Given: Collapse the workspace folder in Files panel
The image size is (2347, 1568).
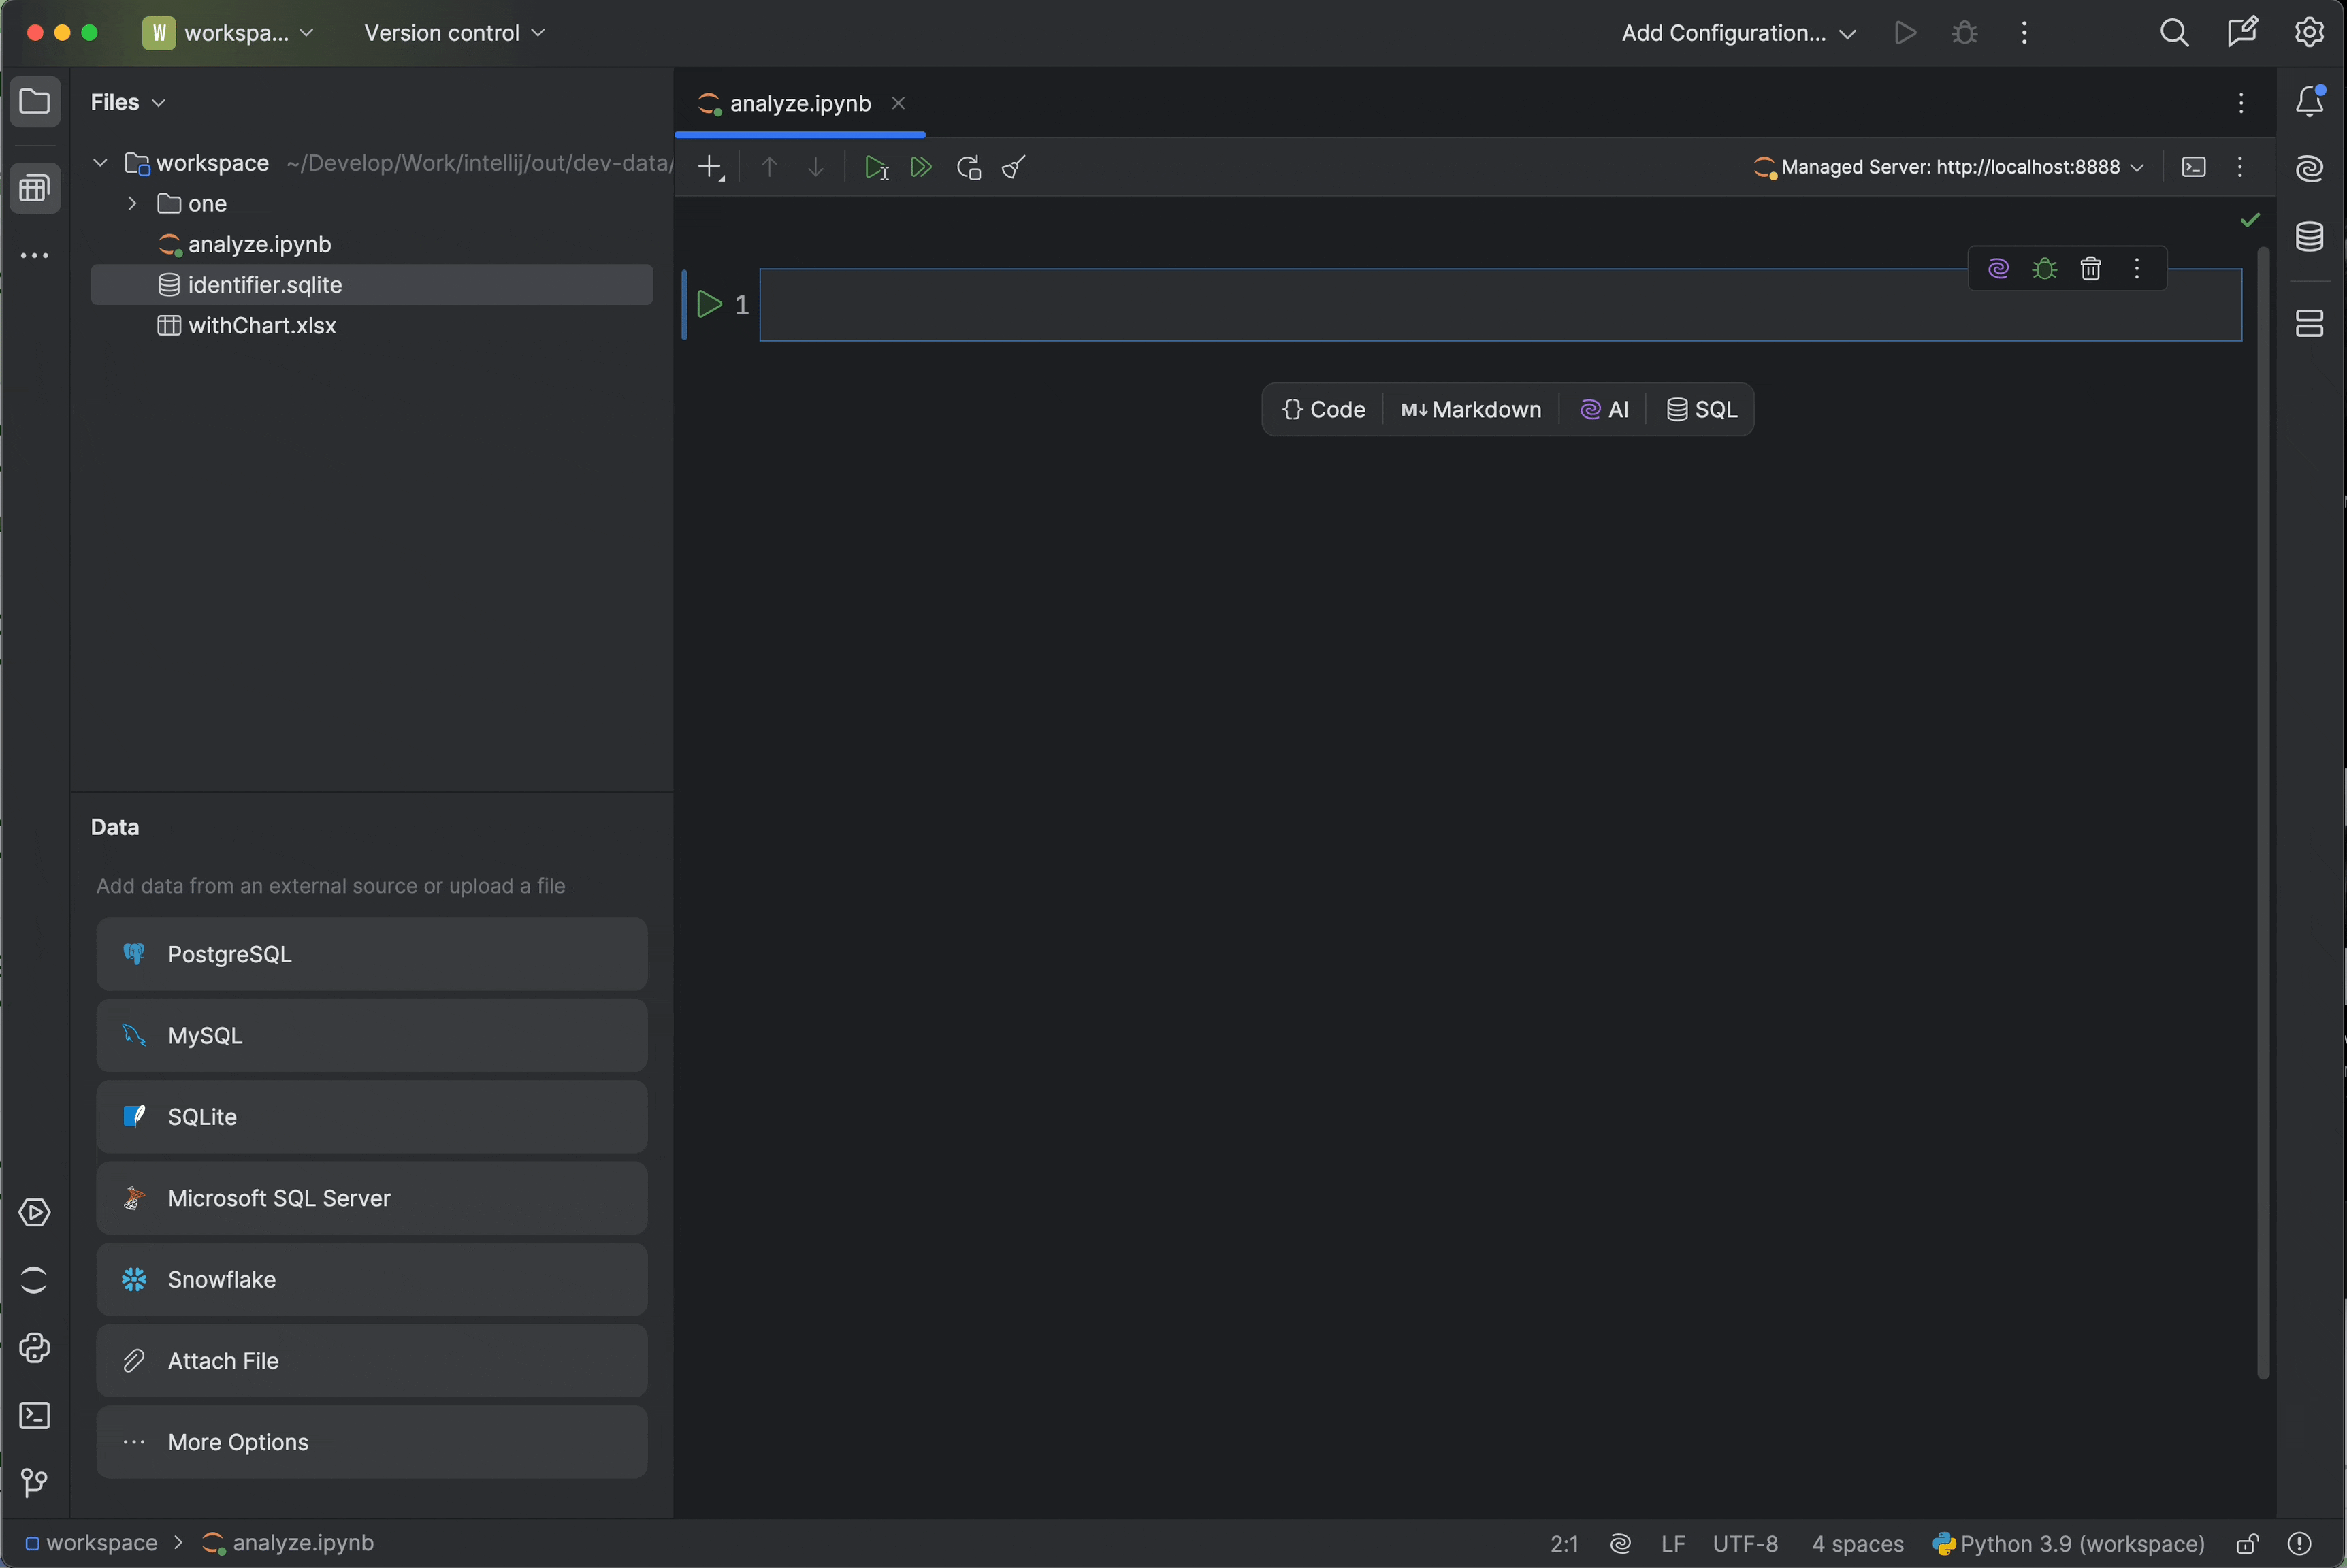Looking at the screenshot, I should (100, 163).
